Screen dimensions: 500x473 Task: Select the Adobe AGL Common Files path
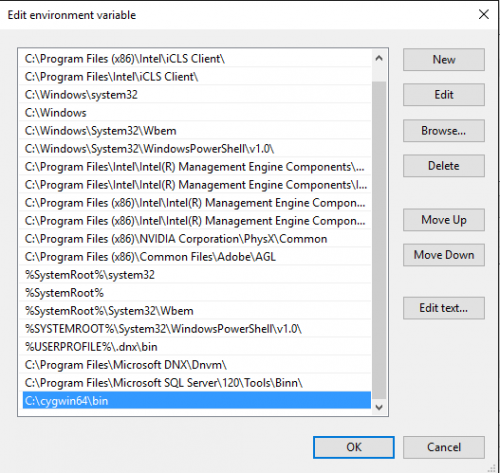click(x=197, y=257)
